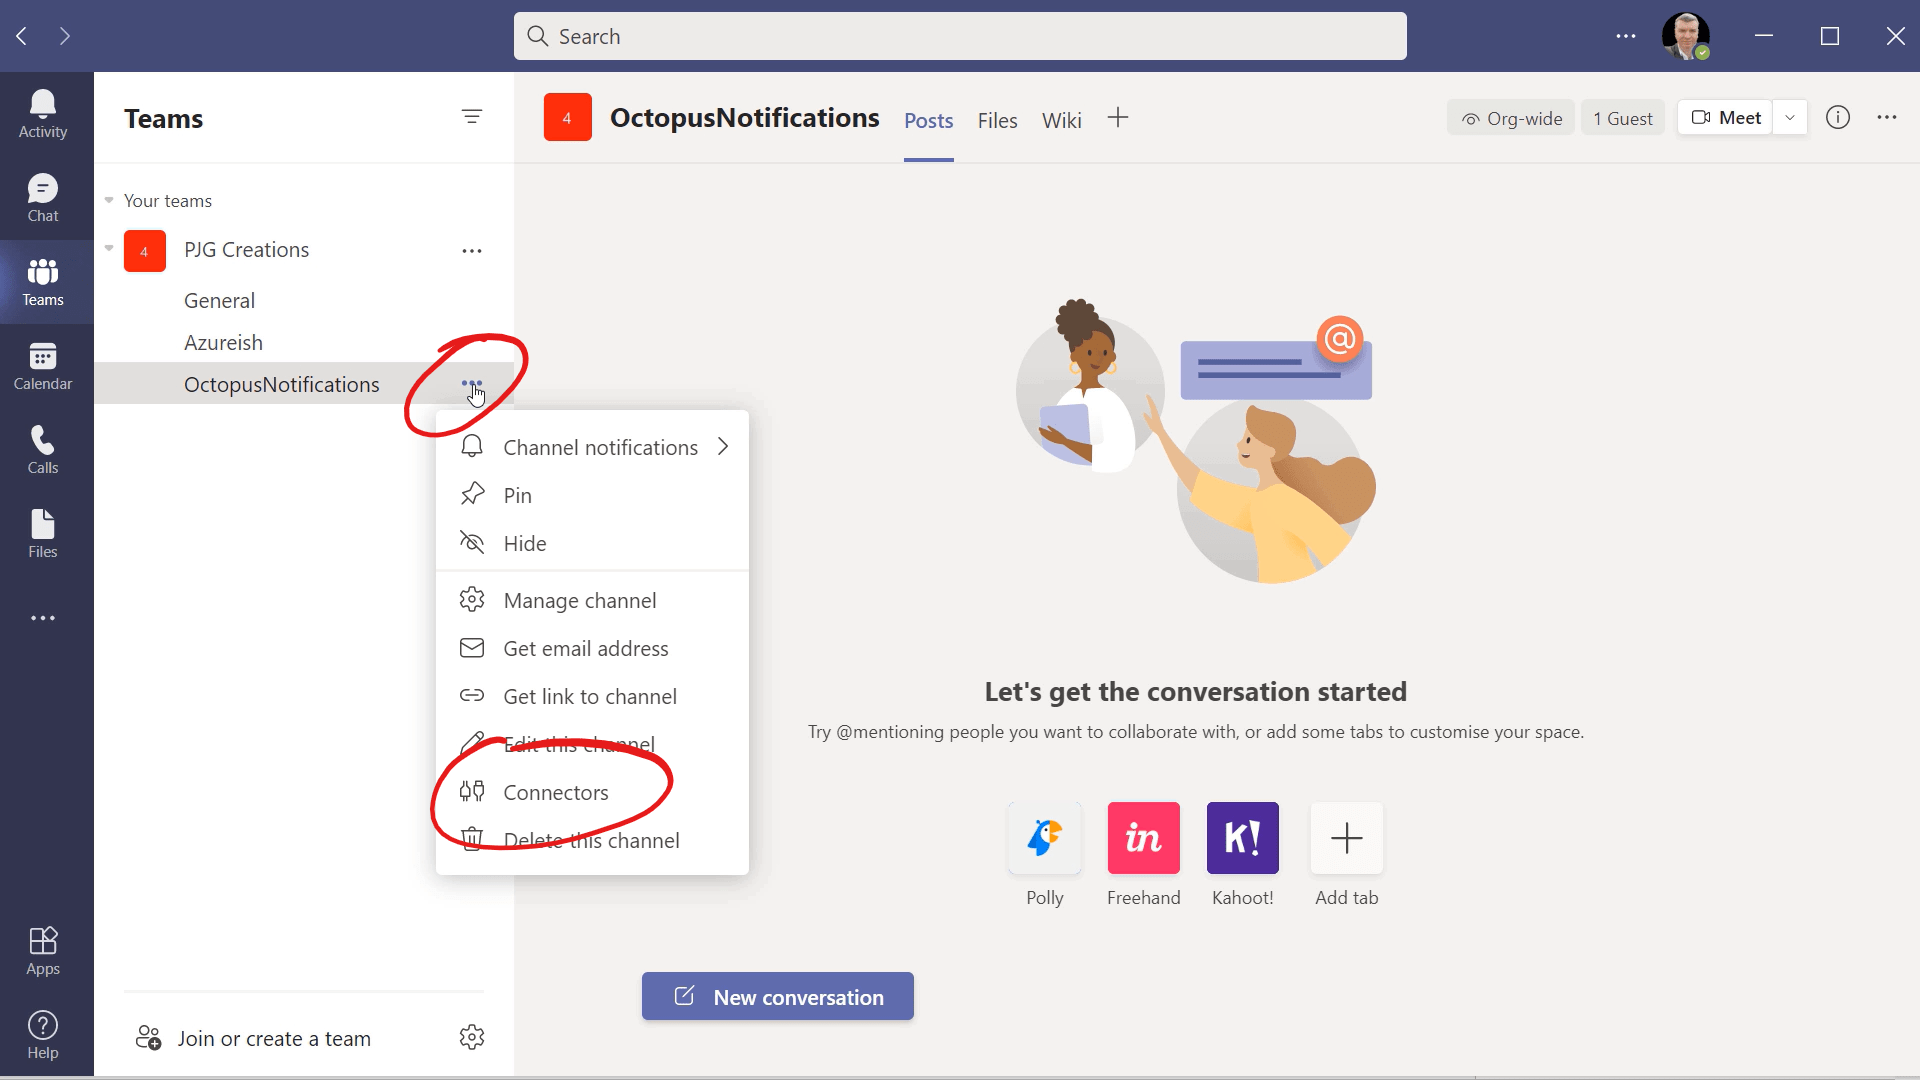Collapse the Your teams section
1920x1080 pixels.
109,201
